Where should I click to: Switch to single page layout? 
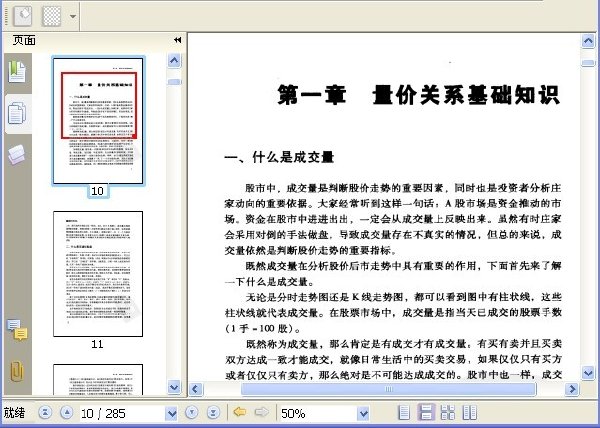pyautogui.click(x=404, y=413)
